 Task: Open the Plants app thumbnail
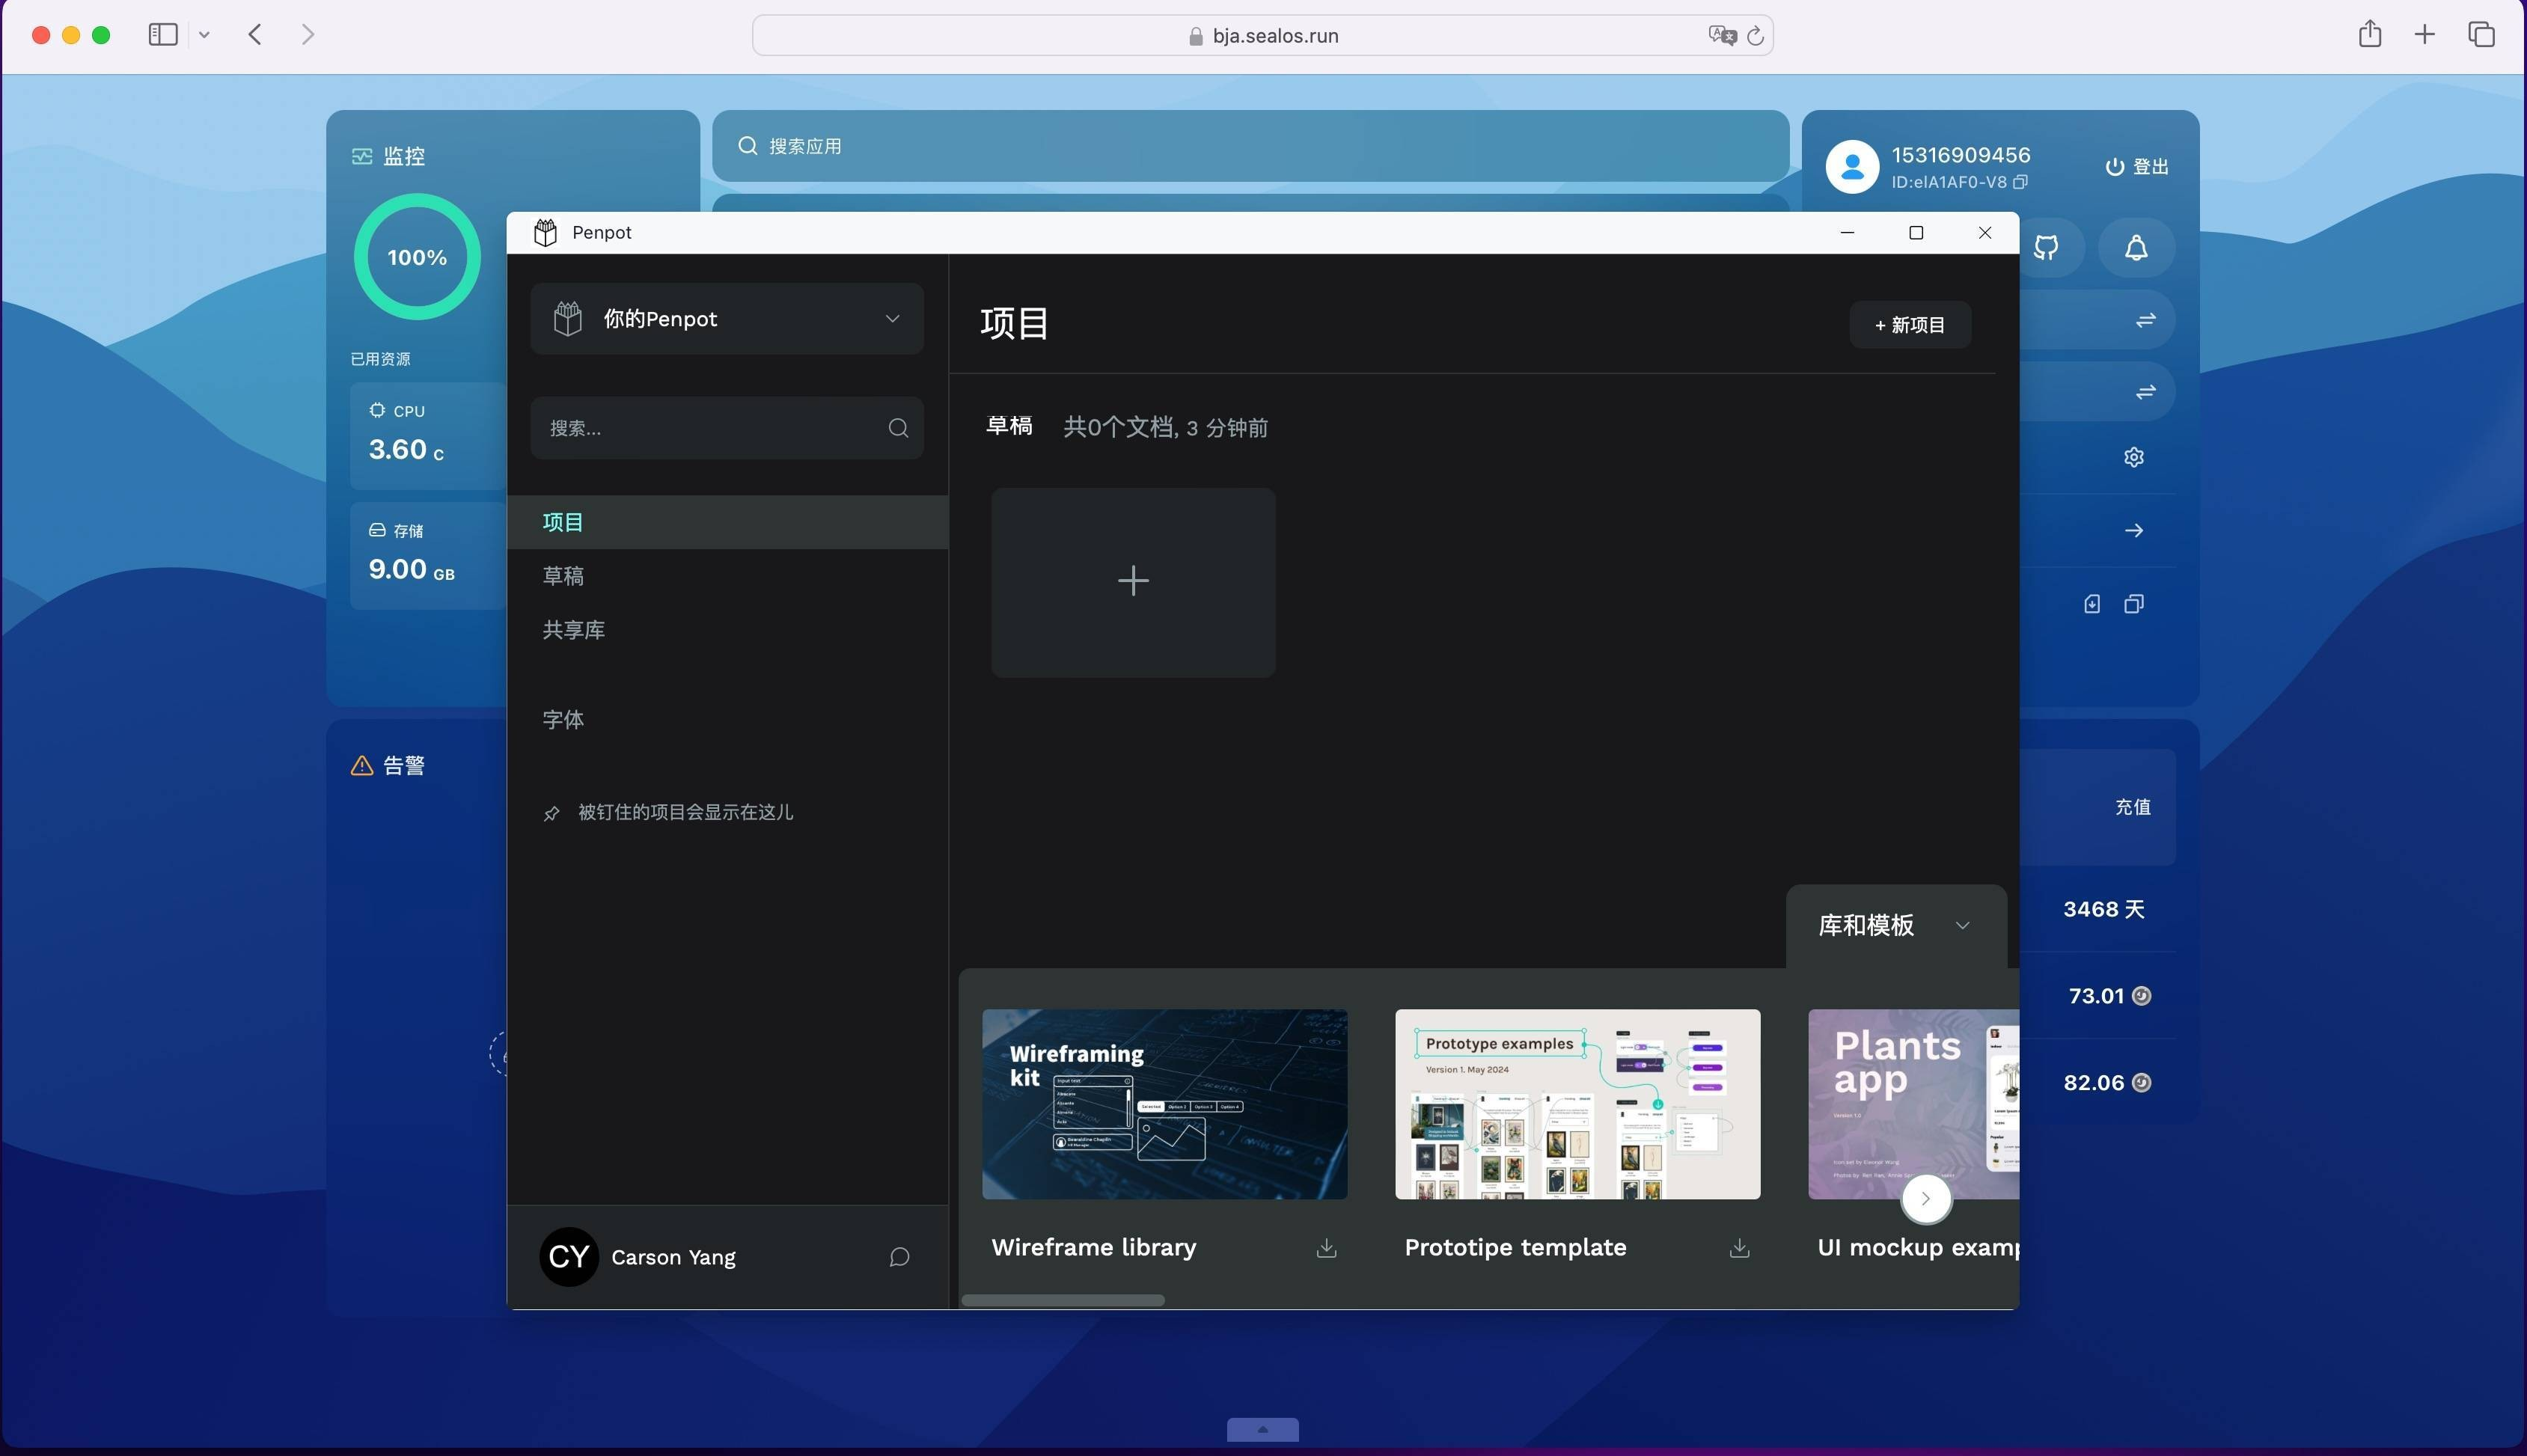[1914, 1104]
